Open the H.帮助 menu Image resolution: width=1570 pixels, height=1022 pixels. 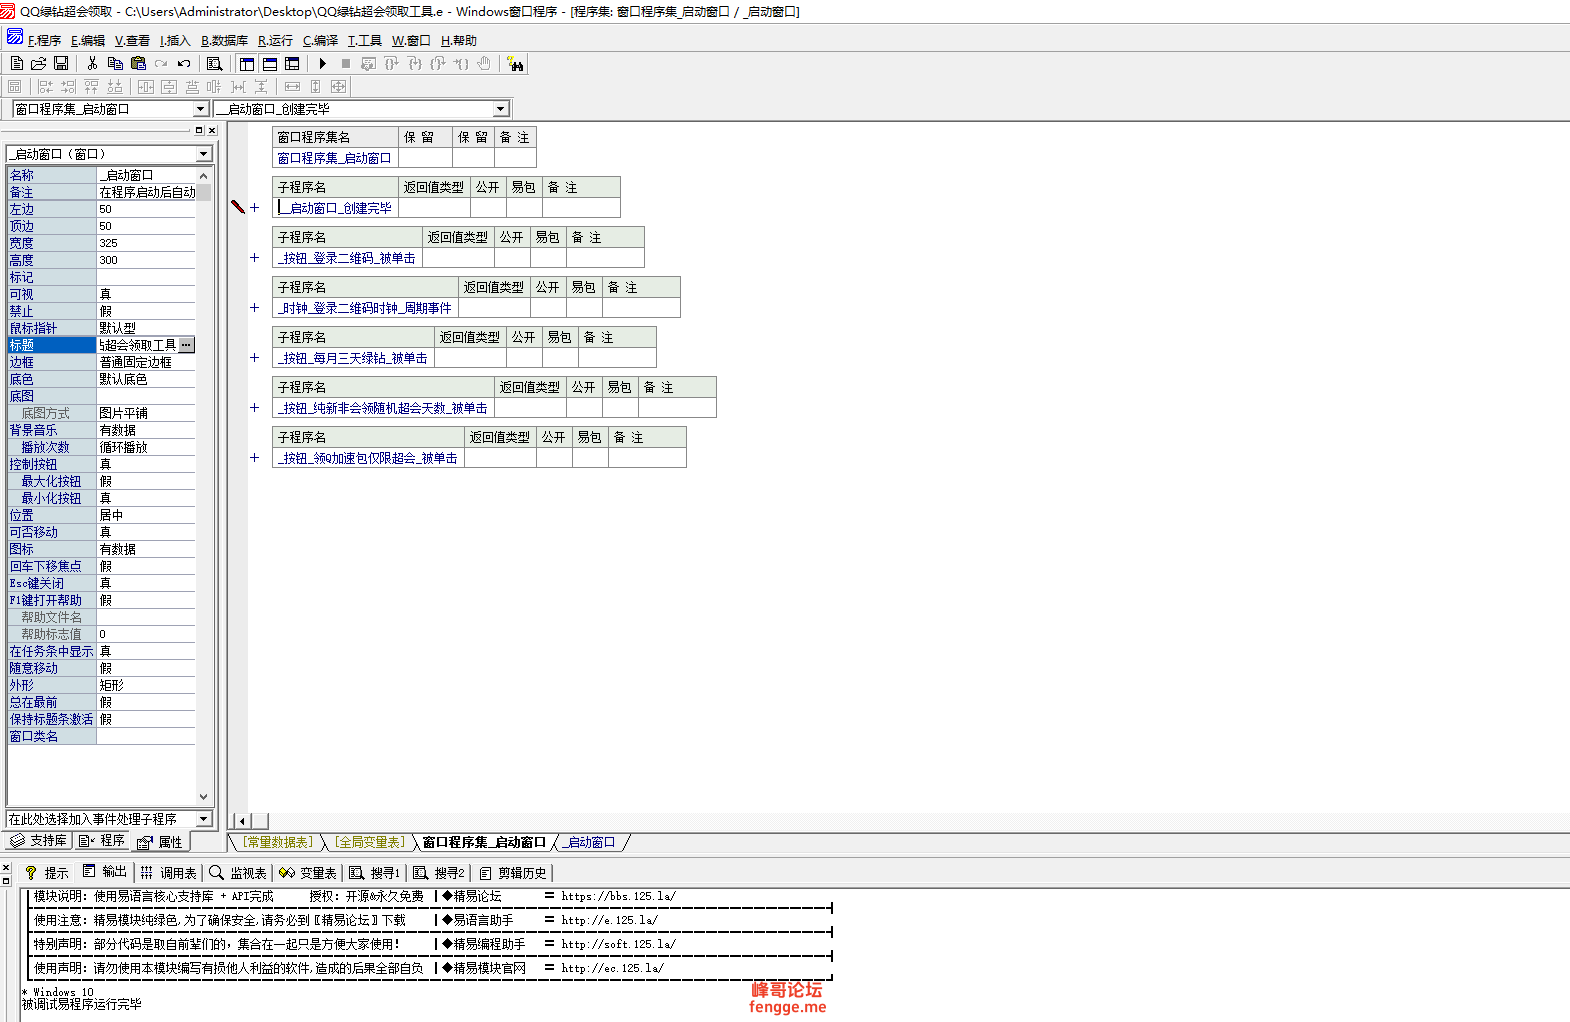459,41
